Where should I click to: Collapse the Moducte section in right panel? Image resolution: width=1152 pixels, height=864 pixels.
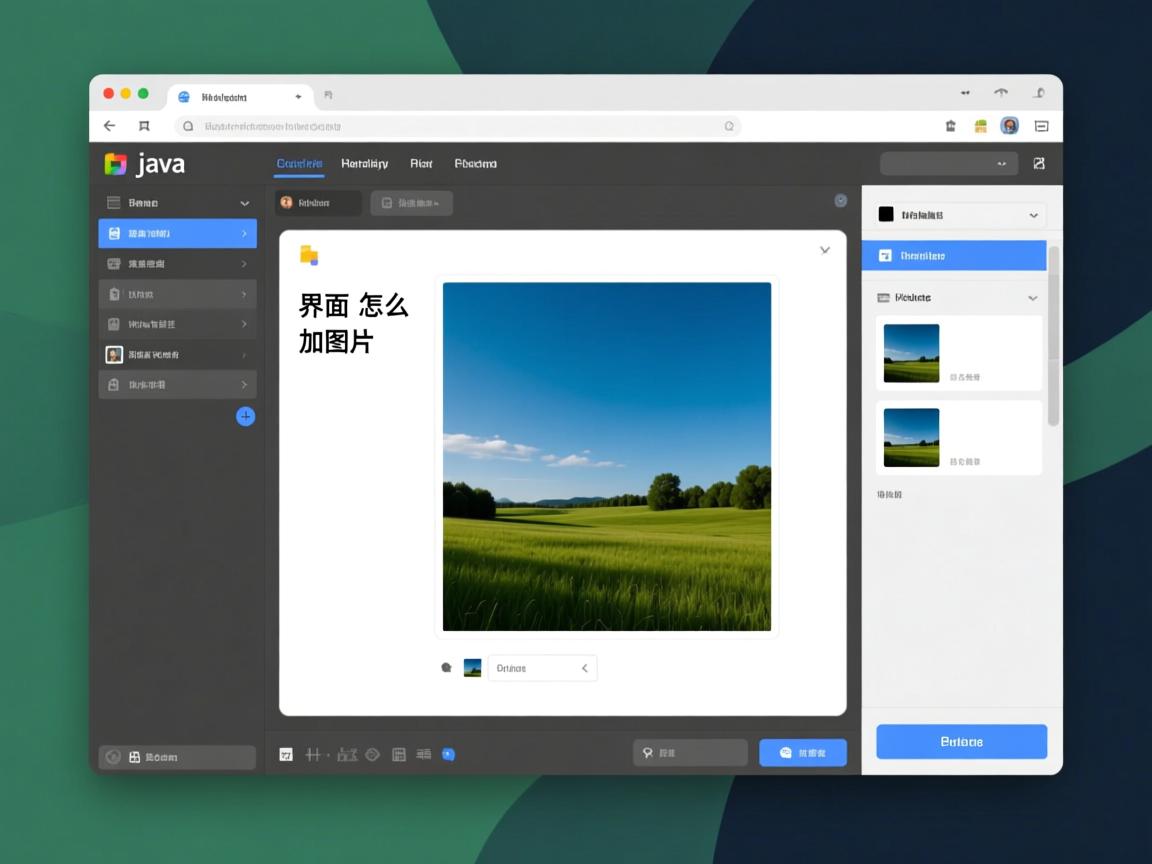[1033, 297]
